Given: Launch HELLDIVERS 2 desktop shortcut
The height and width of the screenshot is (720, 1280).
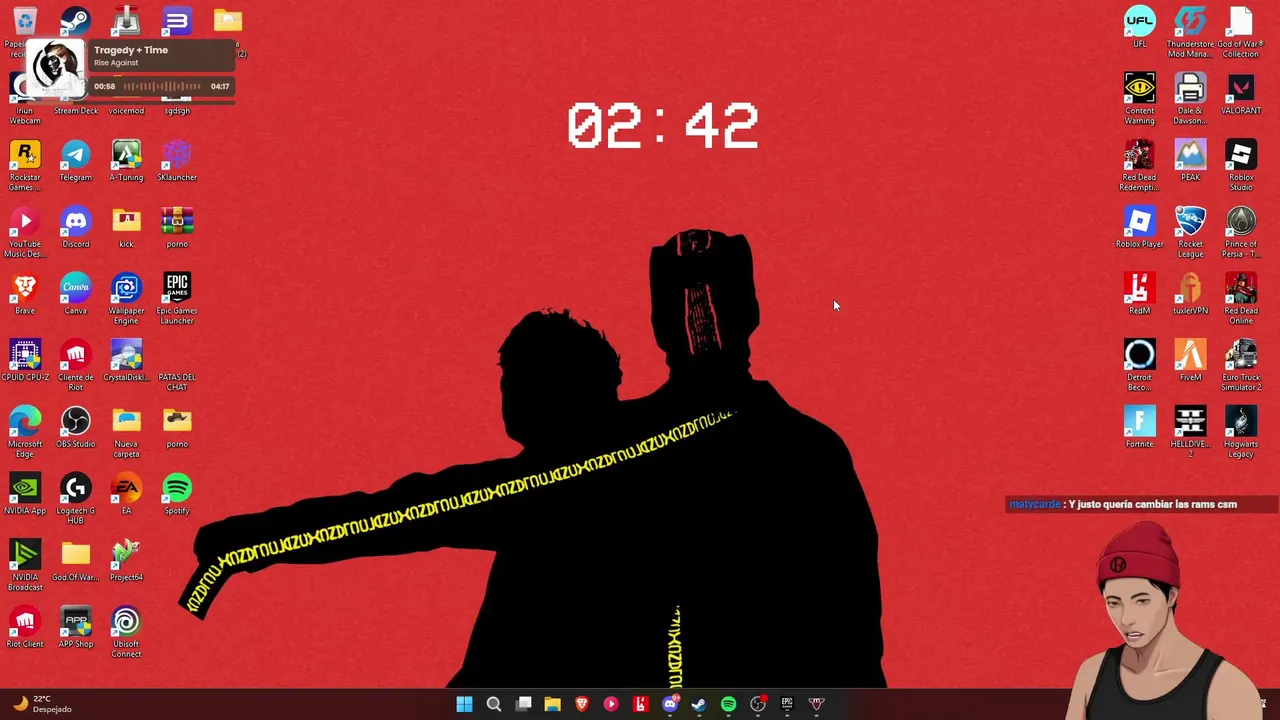Looking at the screenshot, I should click(1190, 432).
